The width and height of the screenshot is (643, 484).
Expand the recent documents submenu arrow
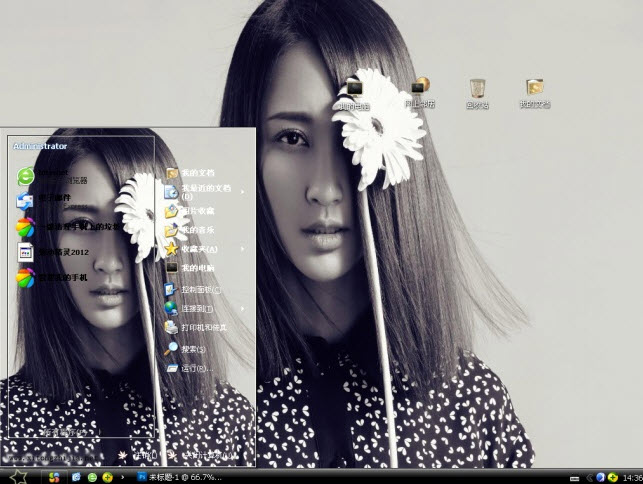[242, 192]
